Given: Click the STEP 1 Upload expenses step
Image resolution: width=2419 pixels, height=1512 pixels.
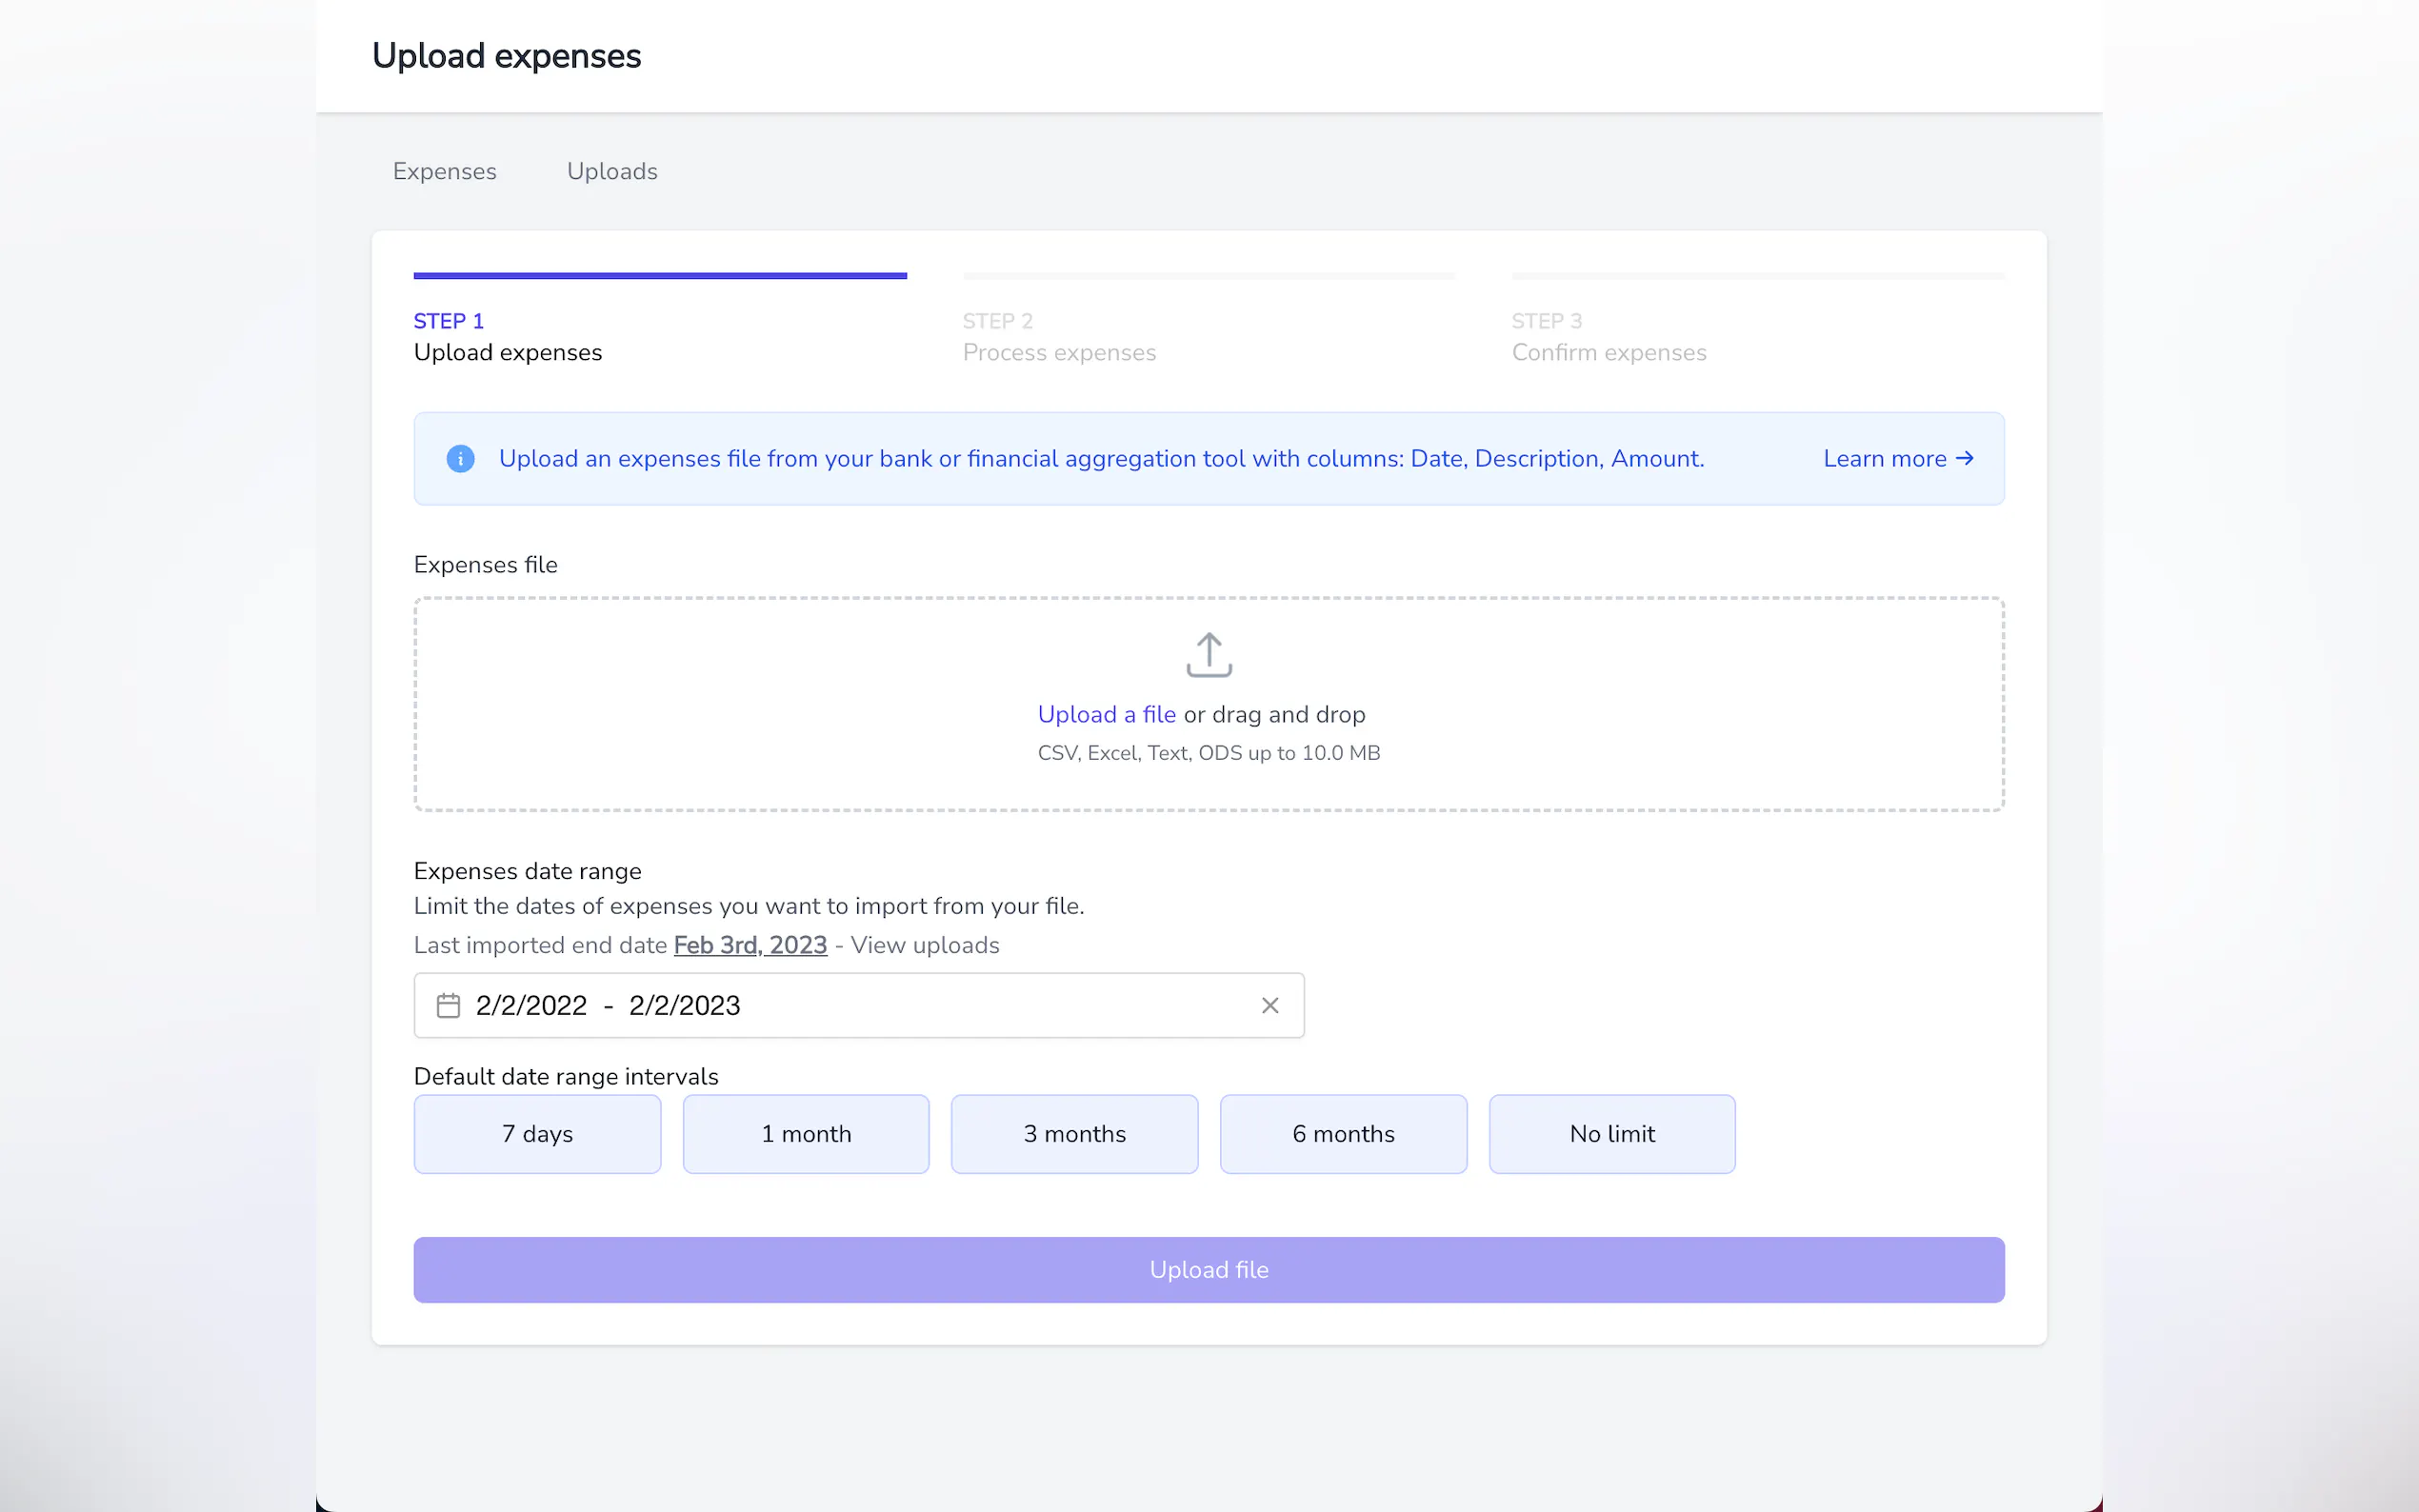Looking at the screenshot, I should tap(508, 337).
